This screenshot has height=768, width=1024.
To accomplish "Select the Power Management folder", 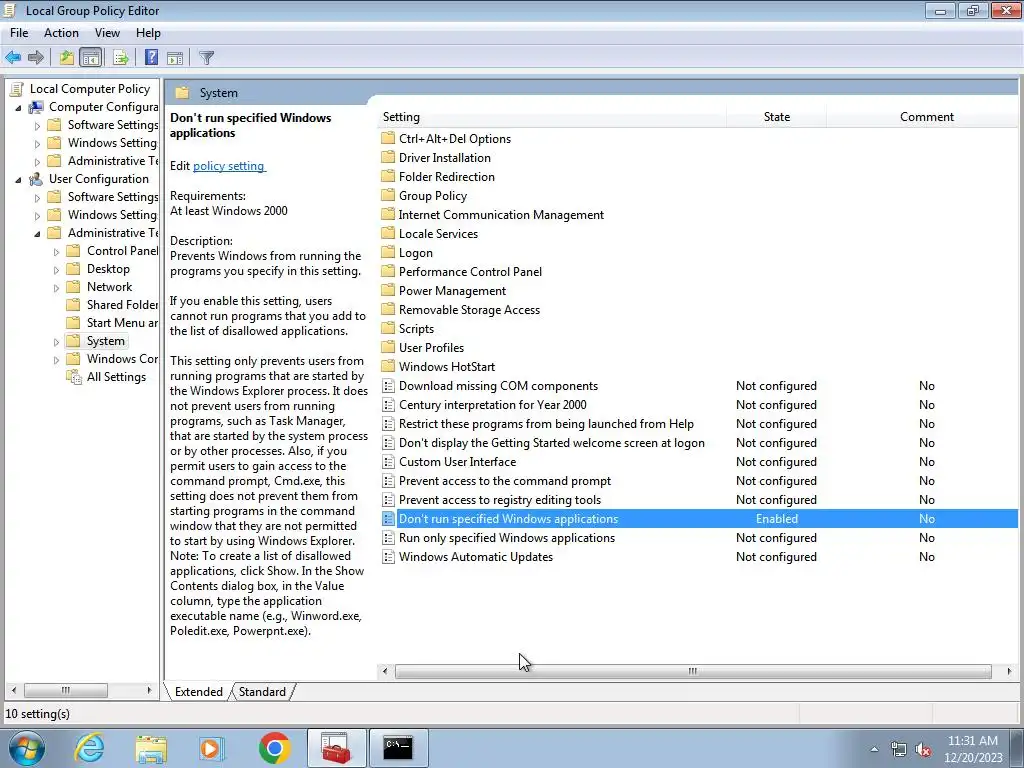I will pyautogui.click(x=452, y=291).
